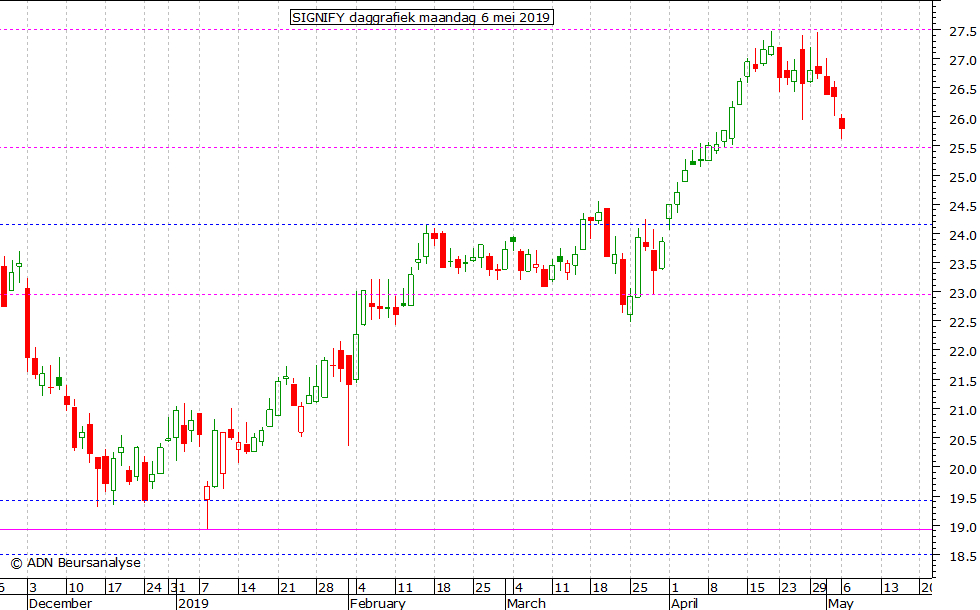Viewport: 980px width, 610px height.
Task: Select the 21.0 price axis label
Action: (x=962, y=411)
